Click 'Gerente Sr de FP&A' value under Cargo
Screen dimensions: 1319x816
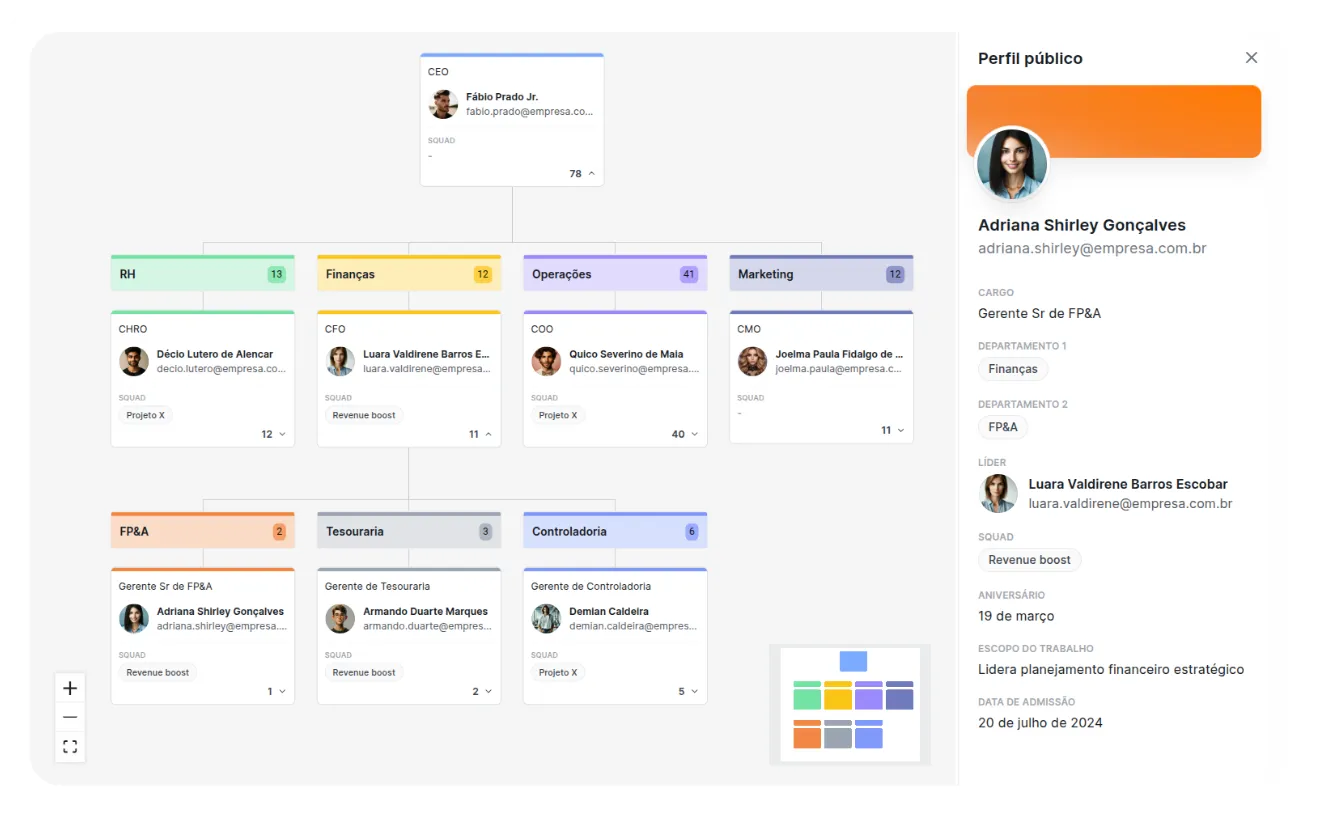(1039, 313)
